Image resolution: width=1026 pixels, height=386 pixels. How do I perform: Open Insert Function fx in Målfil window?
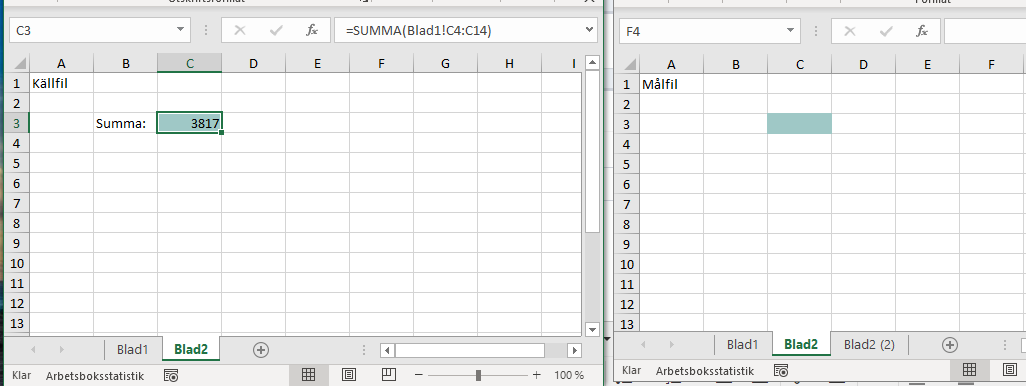(922, 31)
